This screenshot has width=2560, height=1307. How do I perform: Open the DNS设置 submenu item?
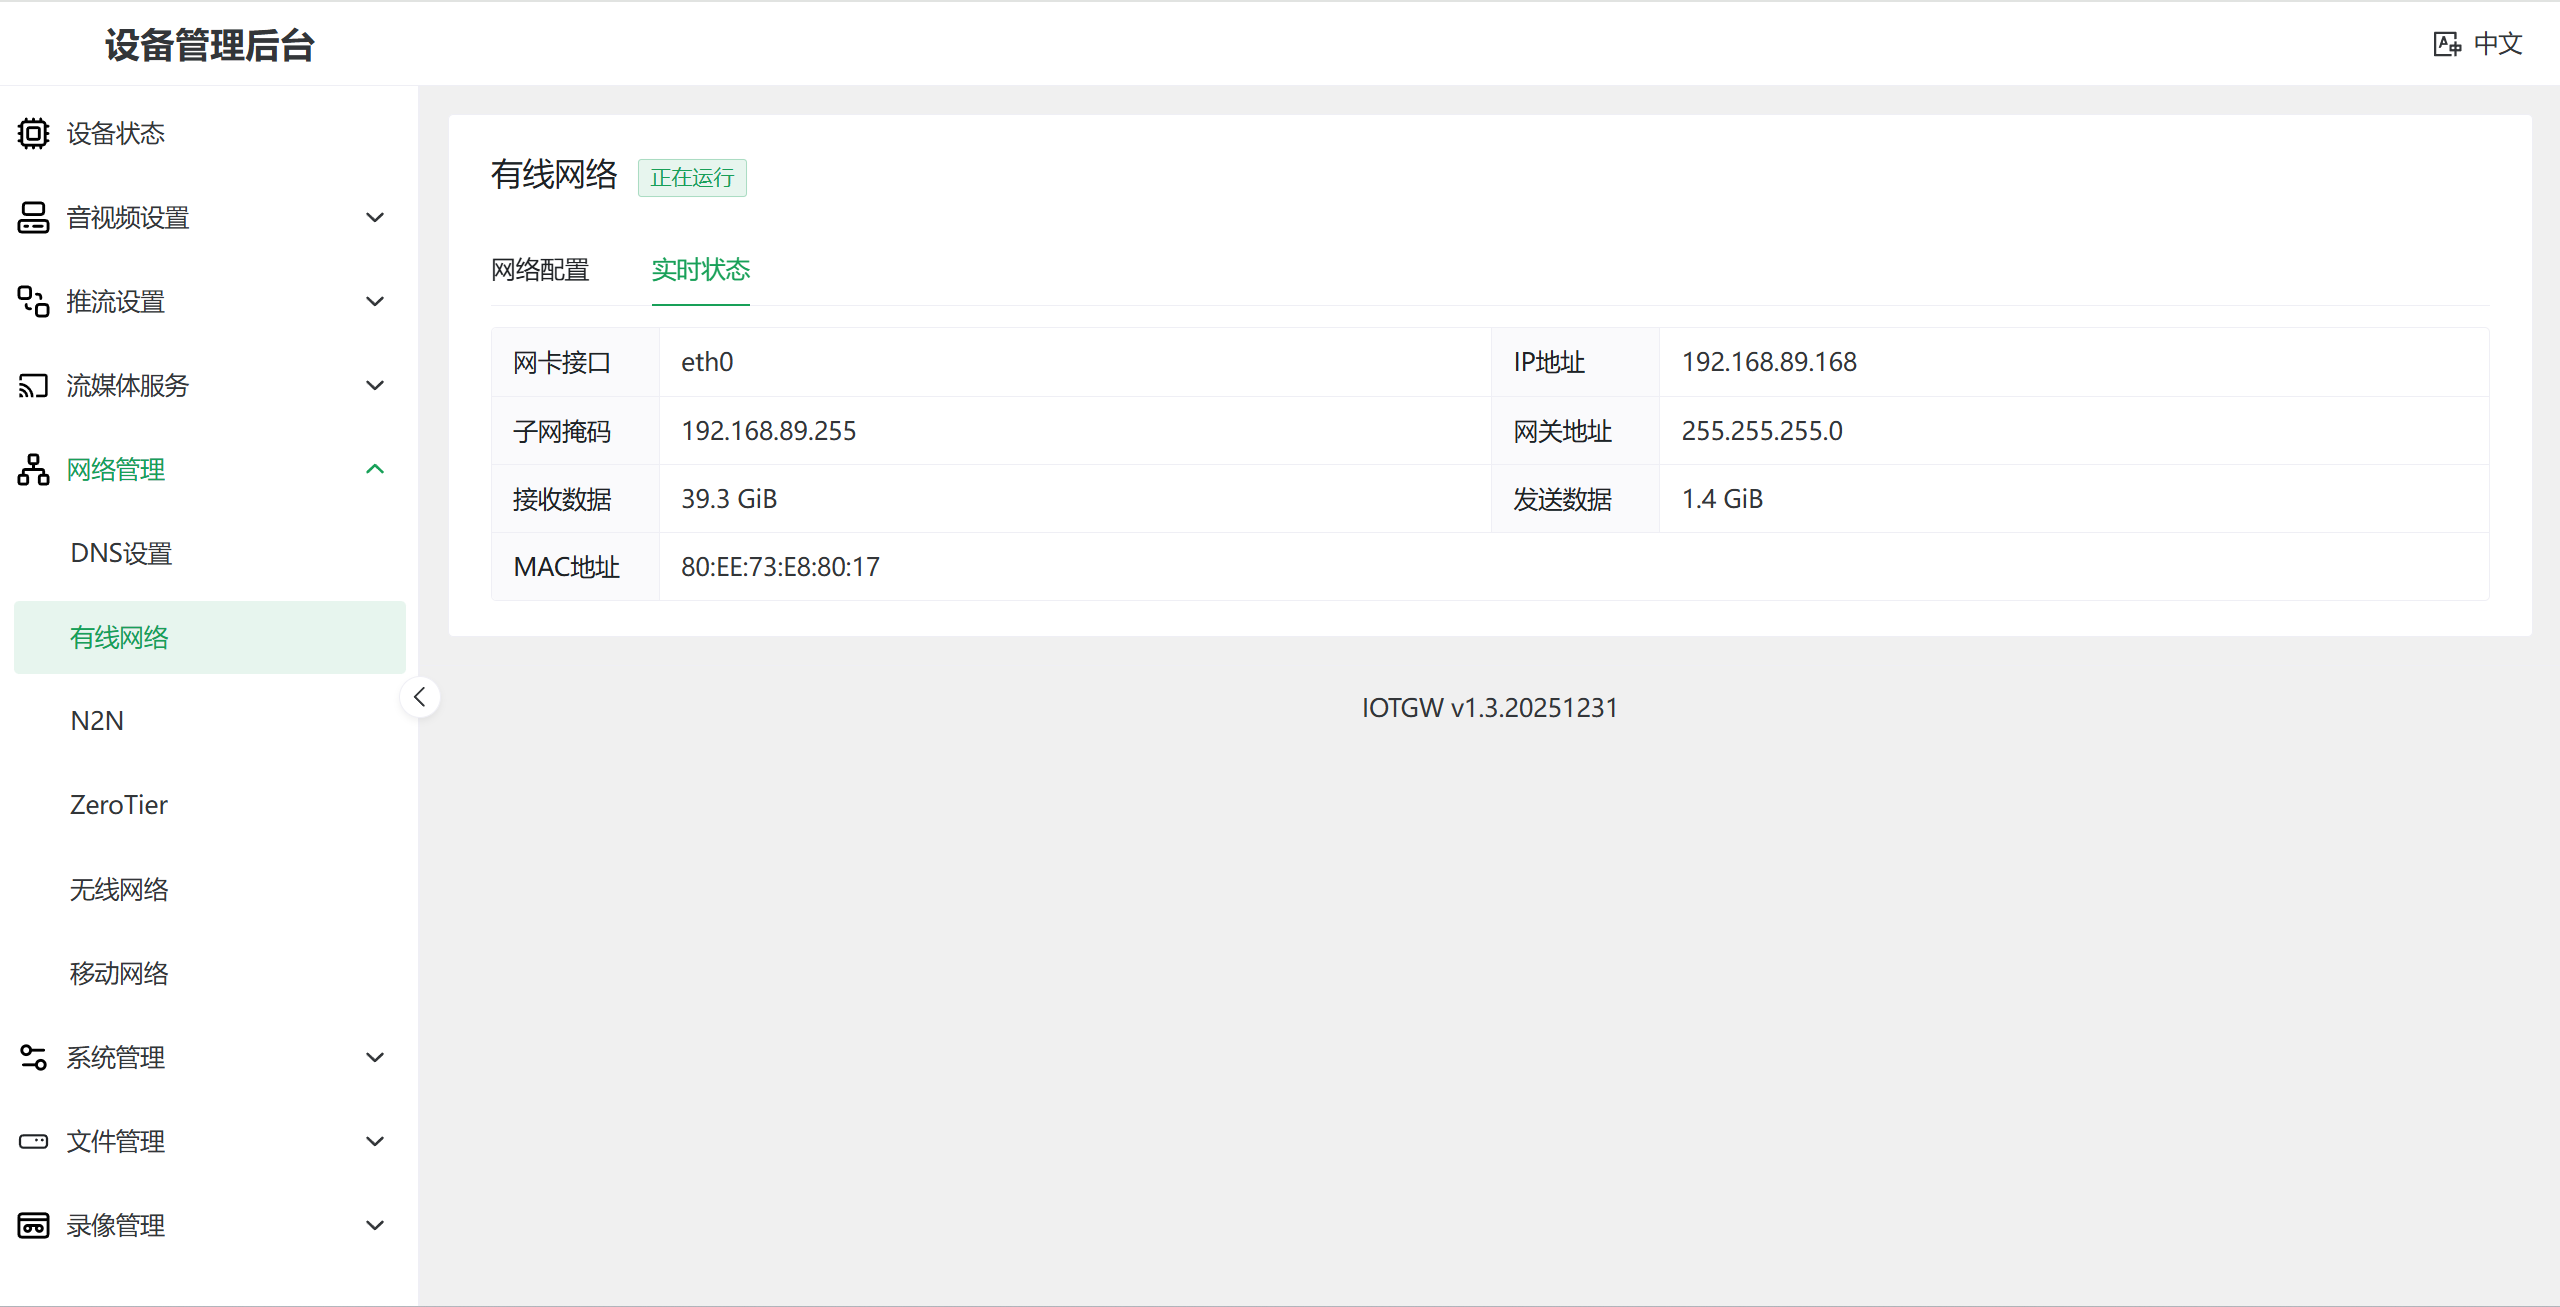[x=121, y=553]
